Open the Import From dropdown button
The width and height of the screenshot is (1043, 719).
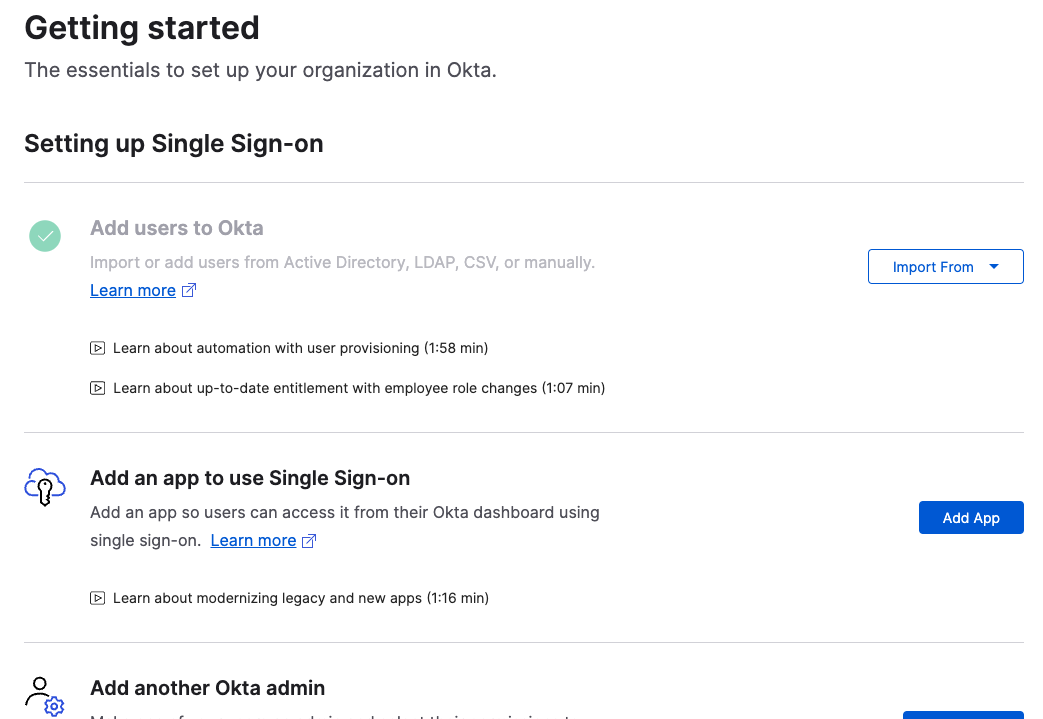(x=945, y=267)
